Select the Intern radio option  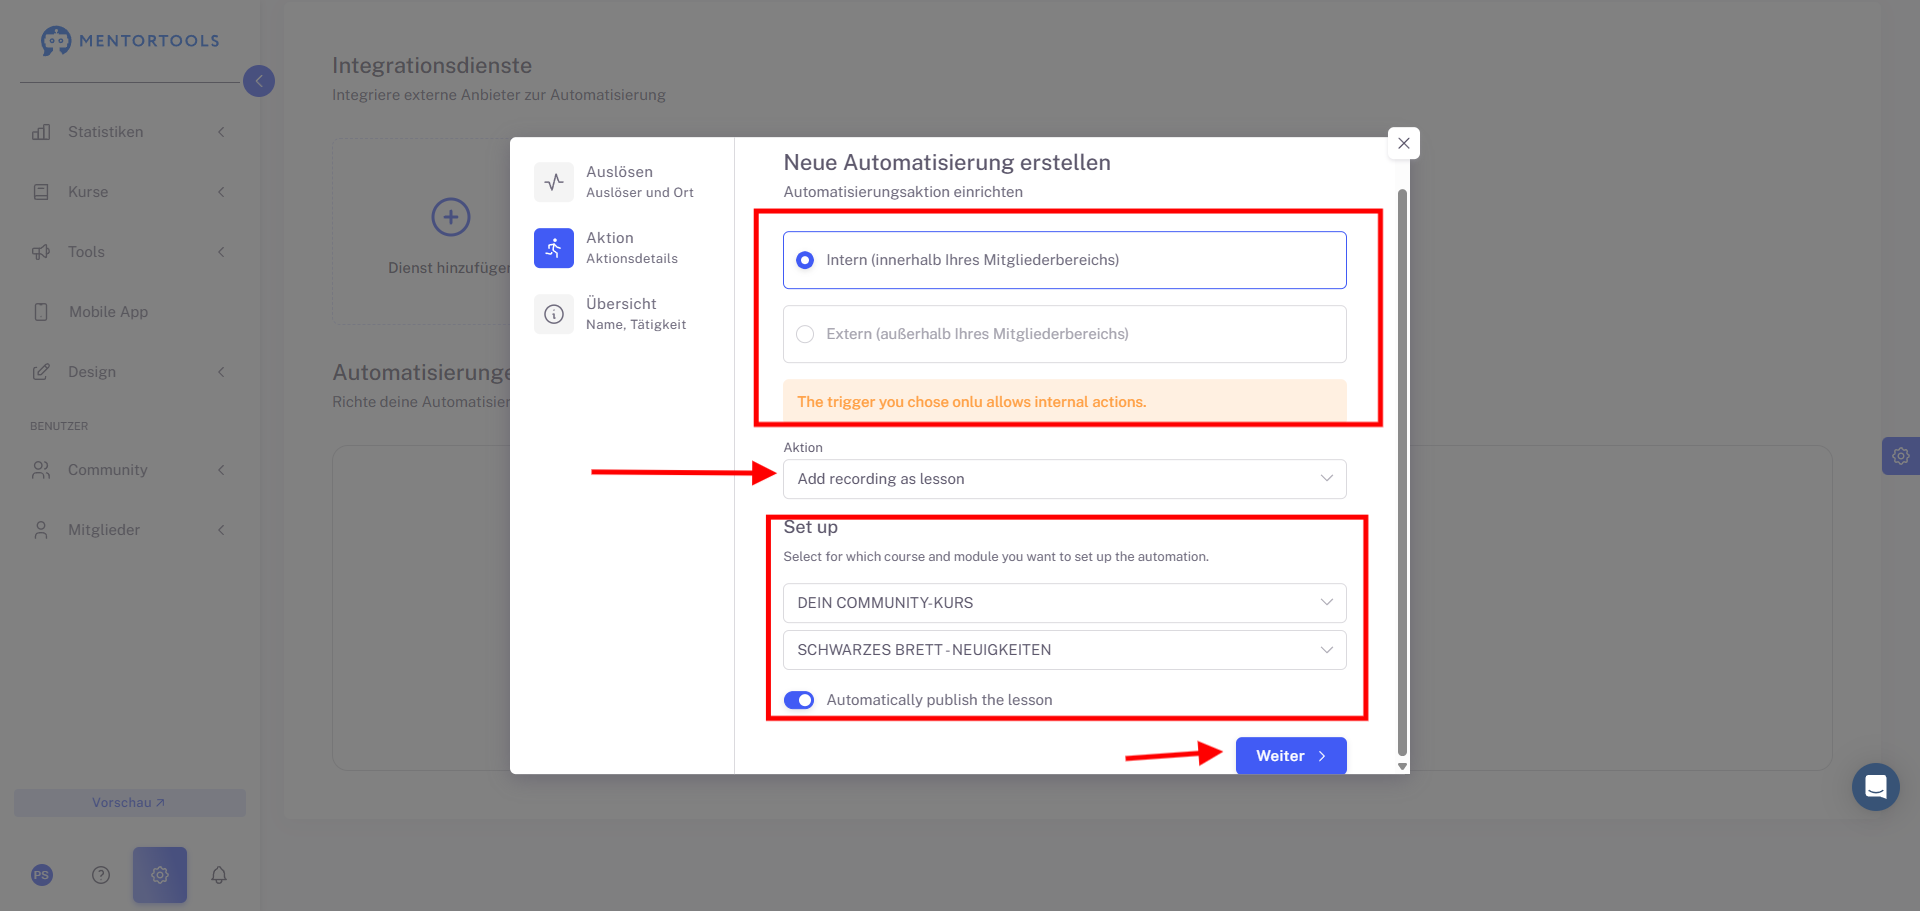(1065, 260)
